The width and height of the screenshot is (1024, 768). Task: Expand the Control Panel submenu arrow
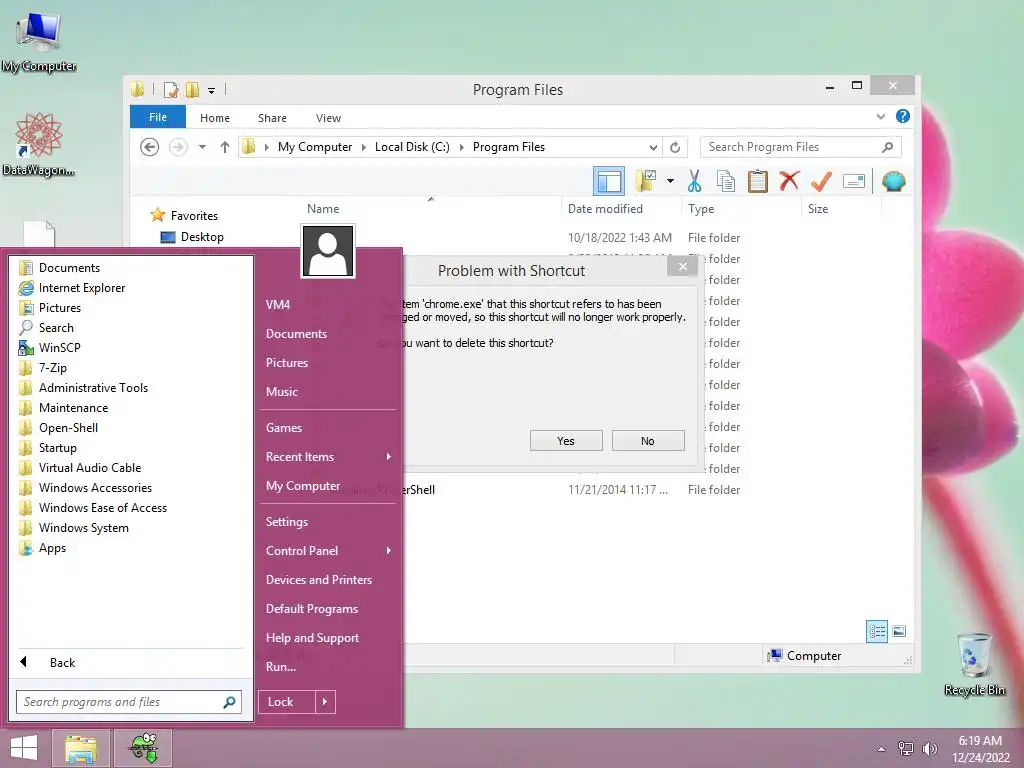pos(389,551)
